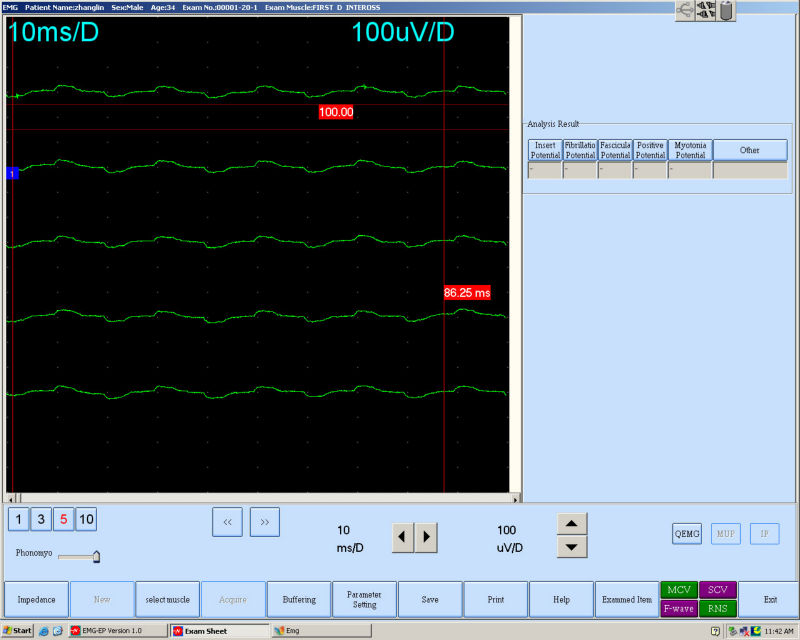Click the Positive Potential result field
This screenshot has height=640, width=800.
[x=650, y=170]
